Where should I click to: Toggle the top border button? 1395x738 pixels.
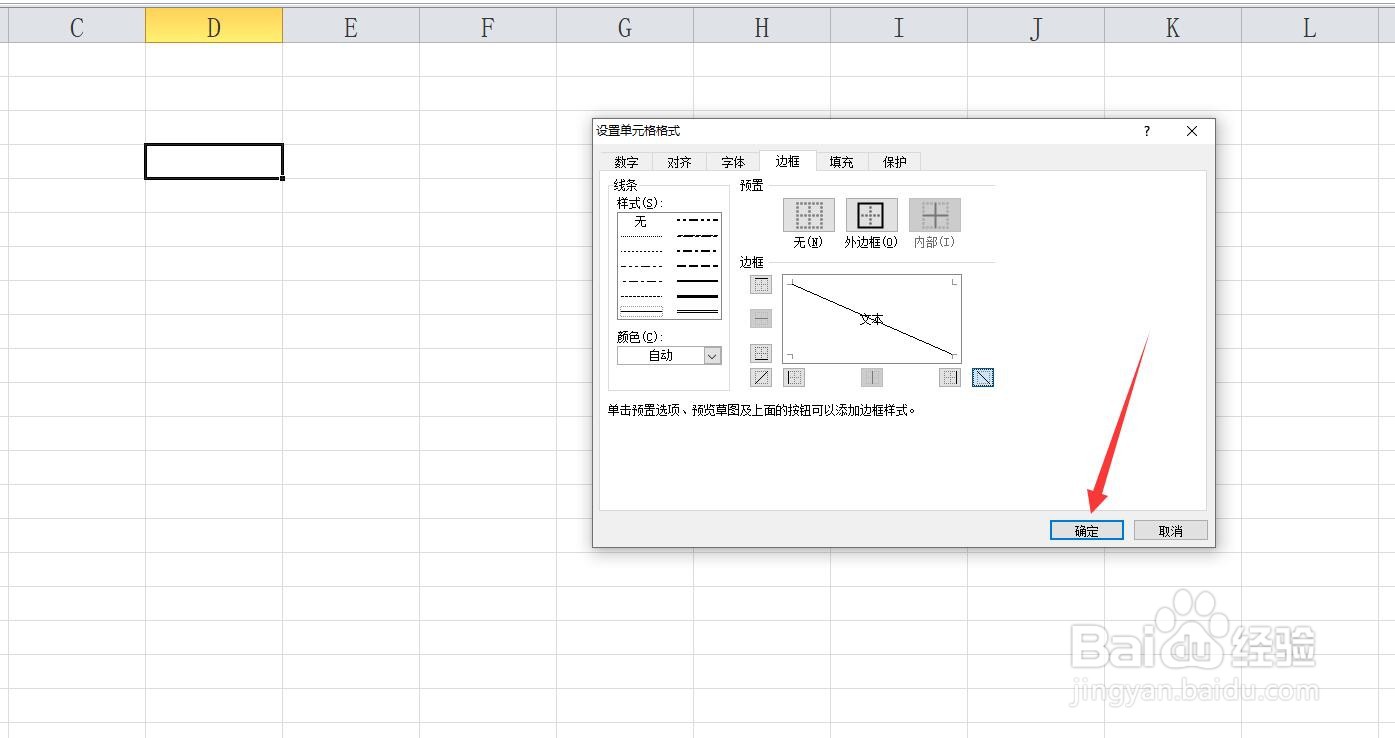click(x=761, y=285)
